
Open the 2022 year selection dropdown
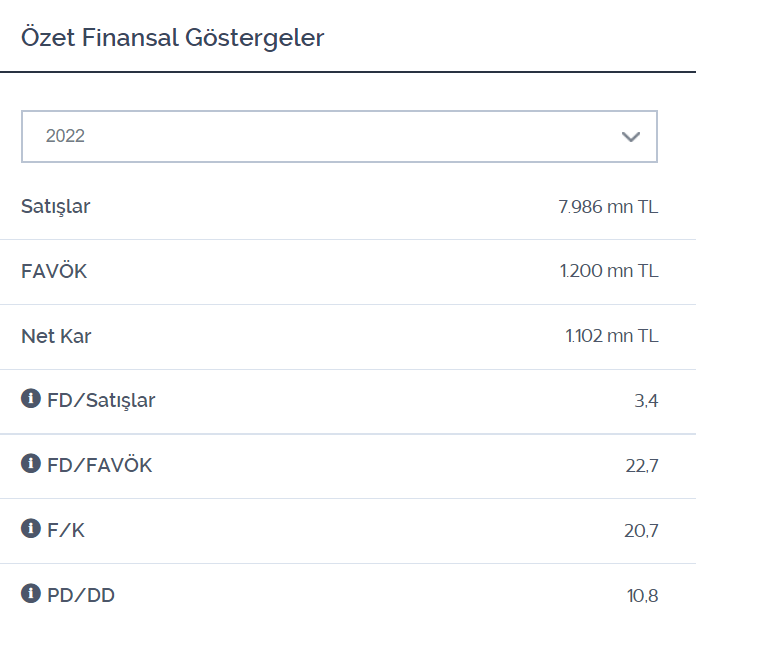point(339,136)
